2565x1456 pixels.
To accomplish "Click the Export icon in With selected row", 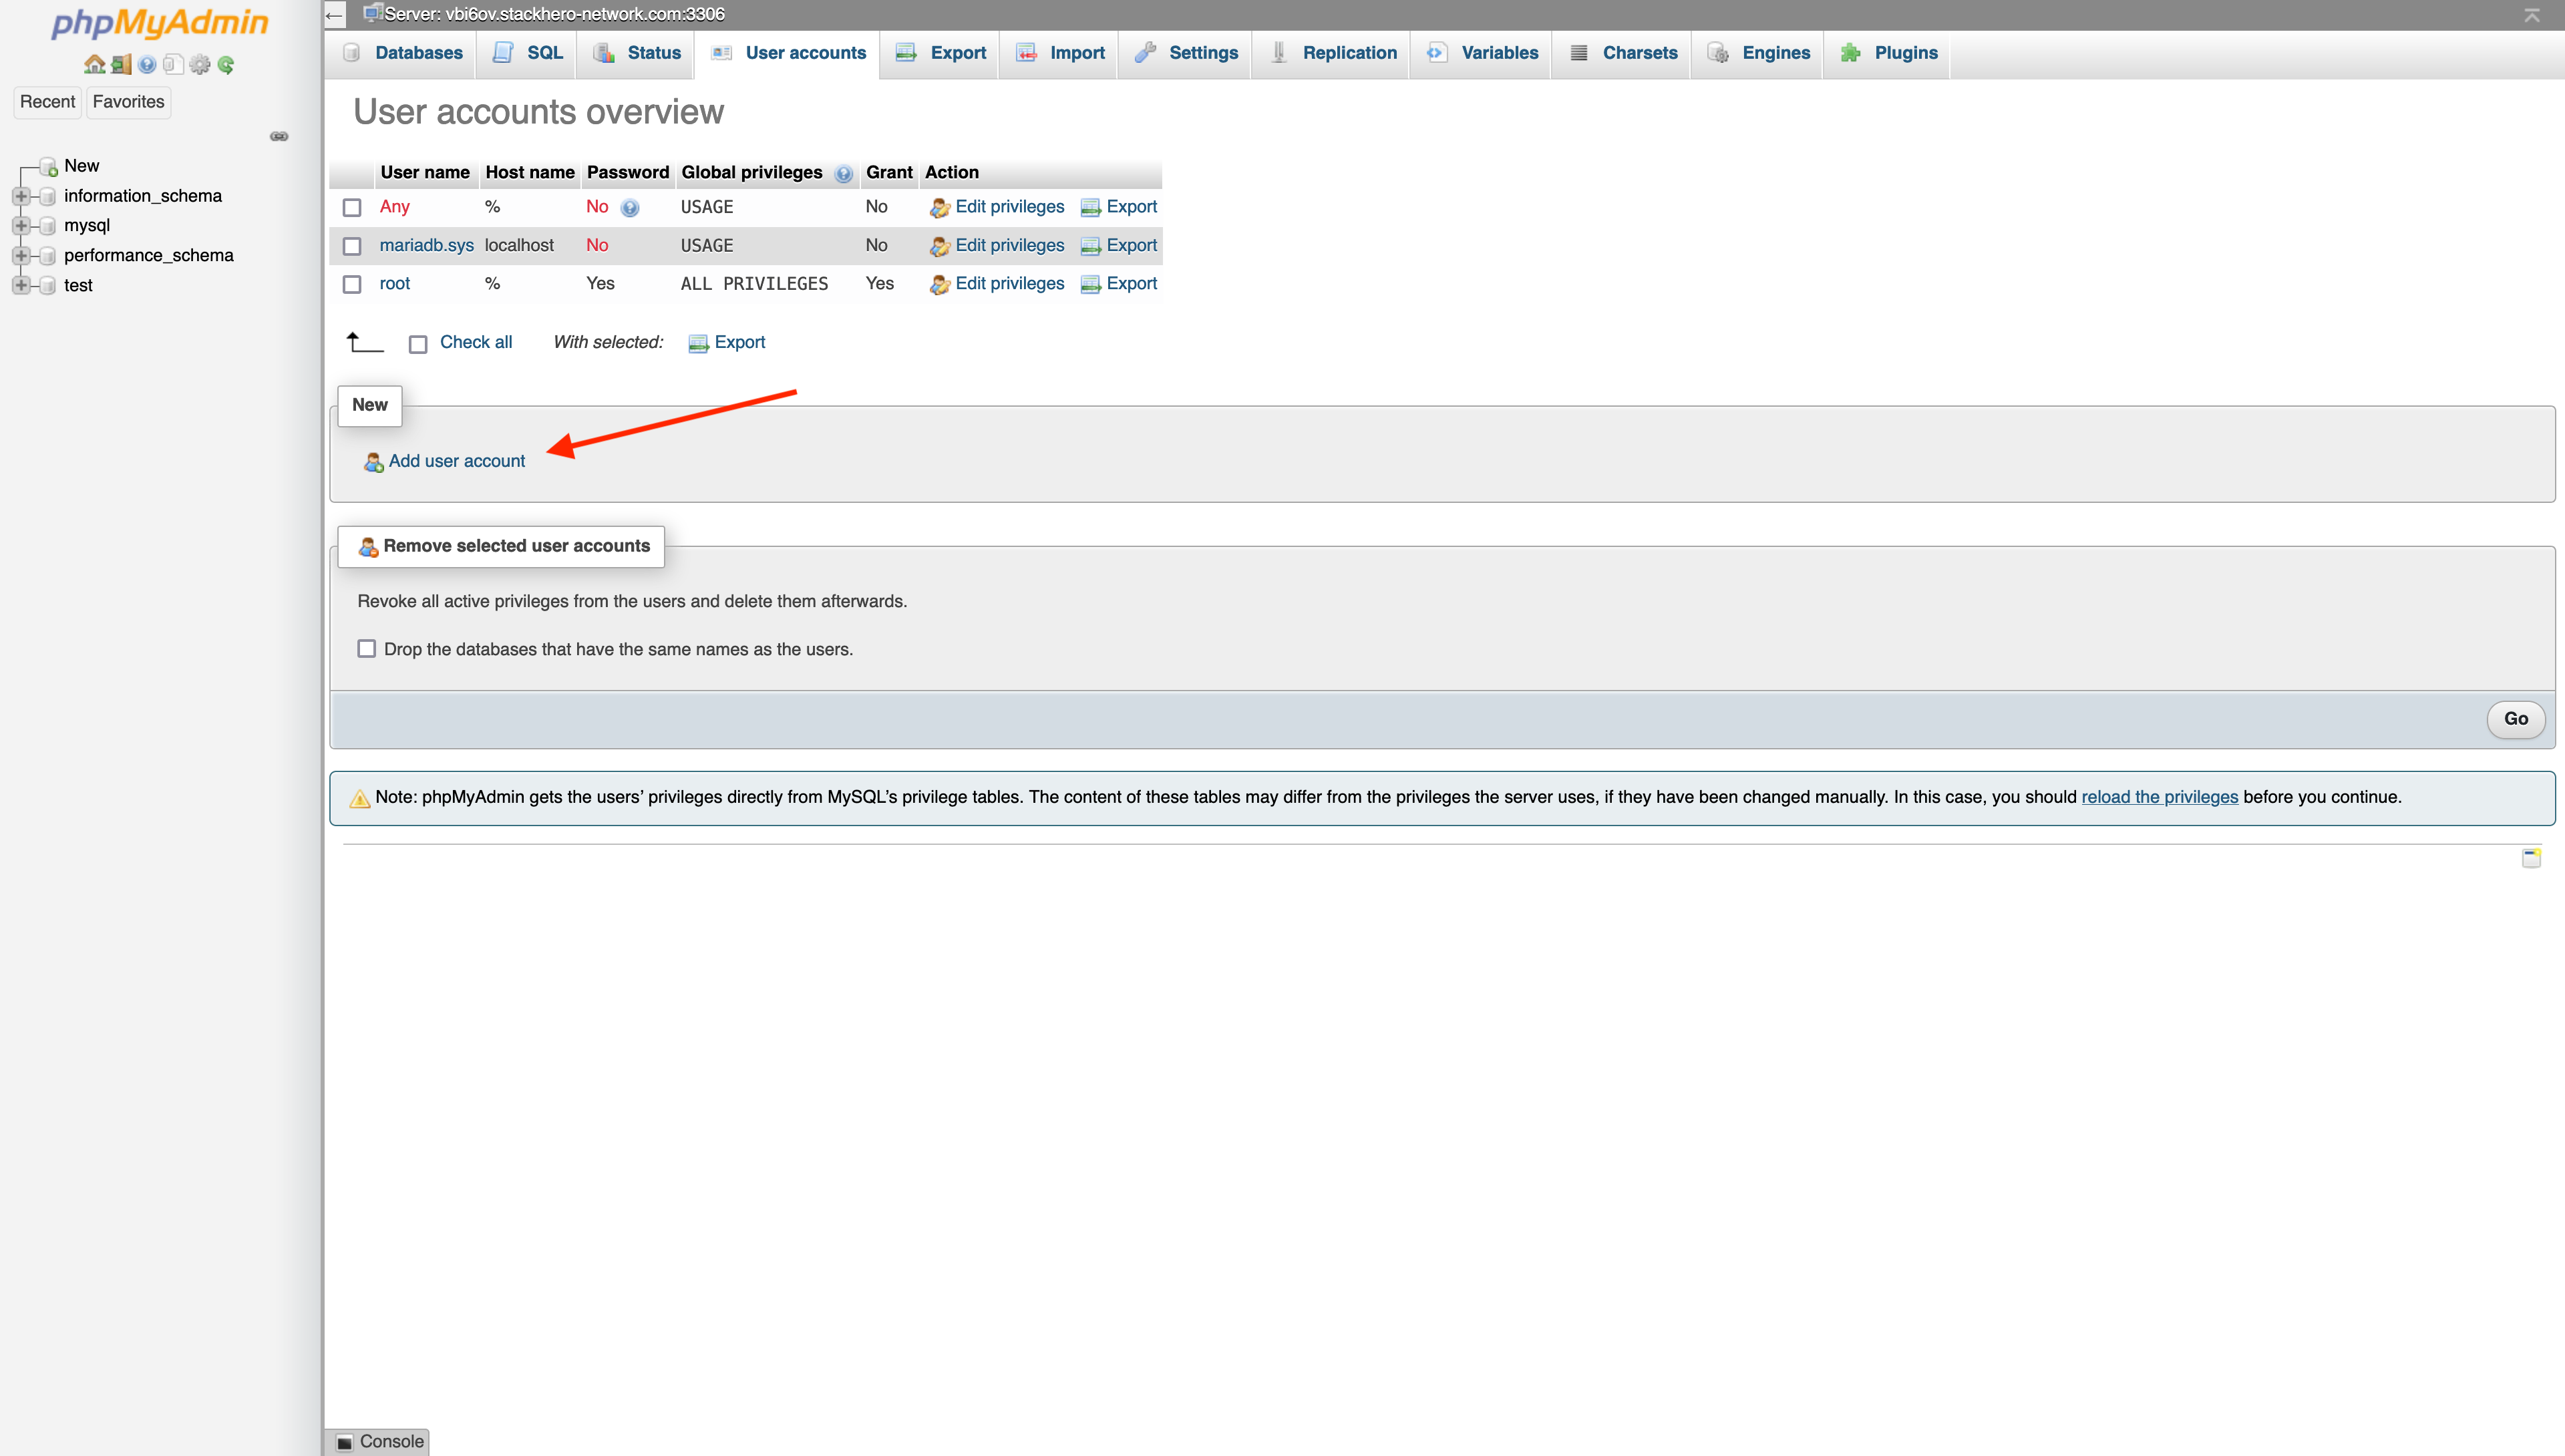I will pyautogui.click(x=700, y=341).
